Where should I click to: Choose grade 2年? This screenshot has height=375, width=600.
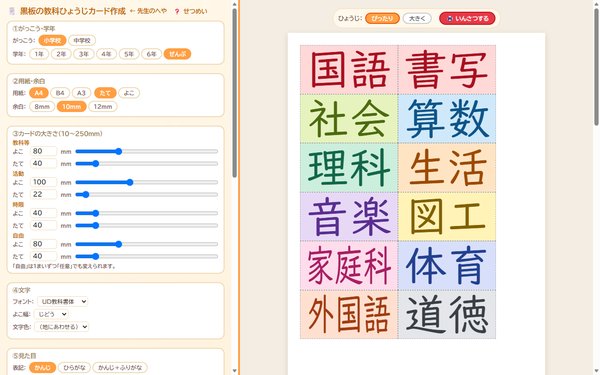[61, 54]
